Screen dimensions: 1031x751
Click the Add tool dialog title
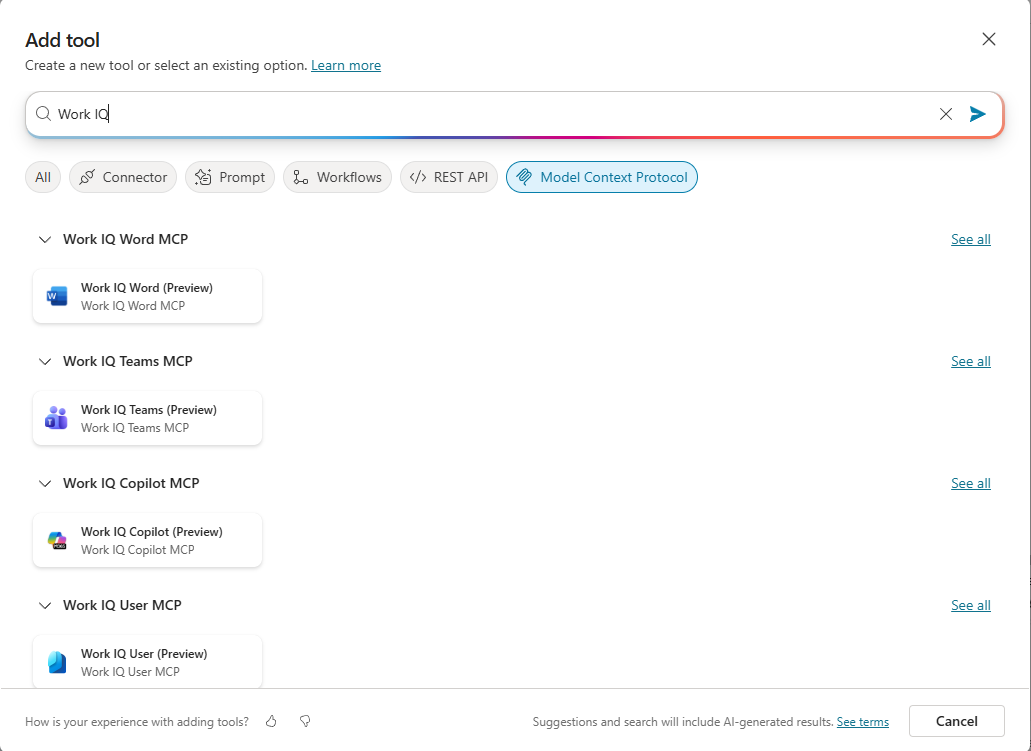point(62,40)
